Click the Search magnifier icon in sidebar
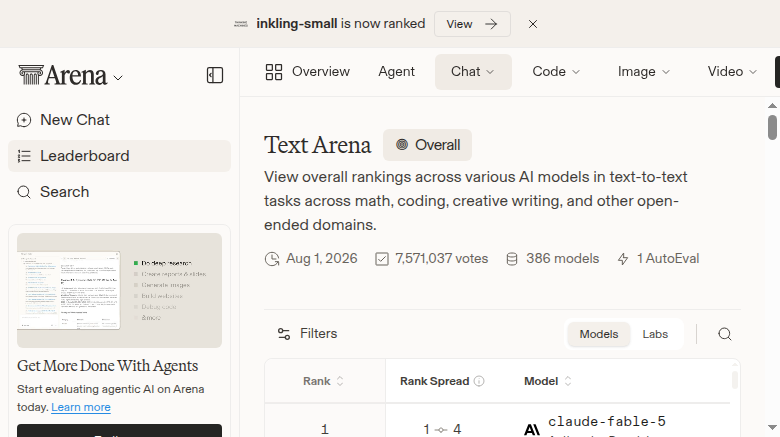 point(24,192)
